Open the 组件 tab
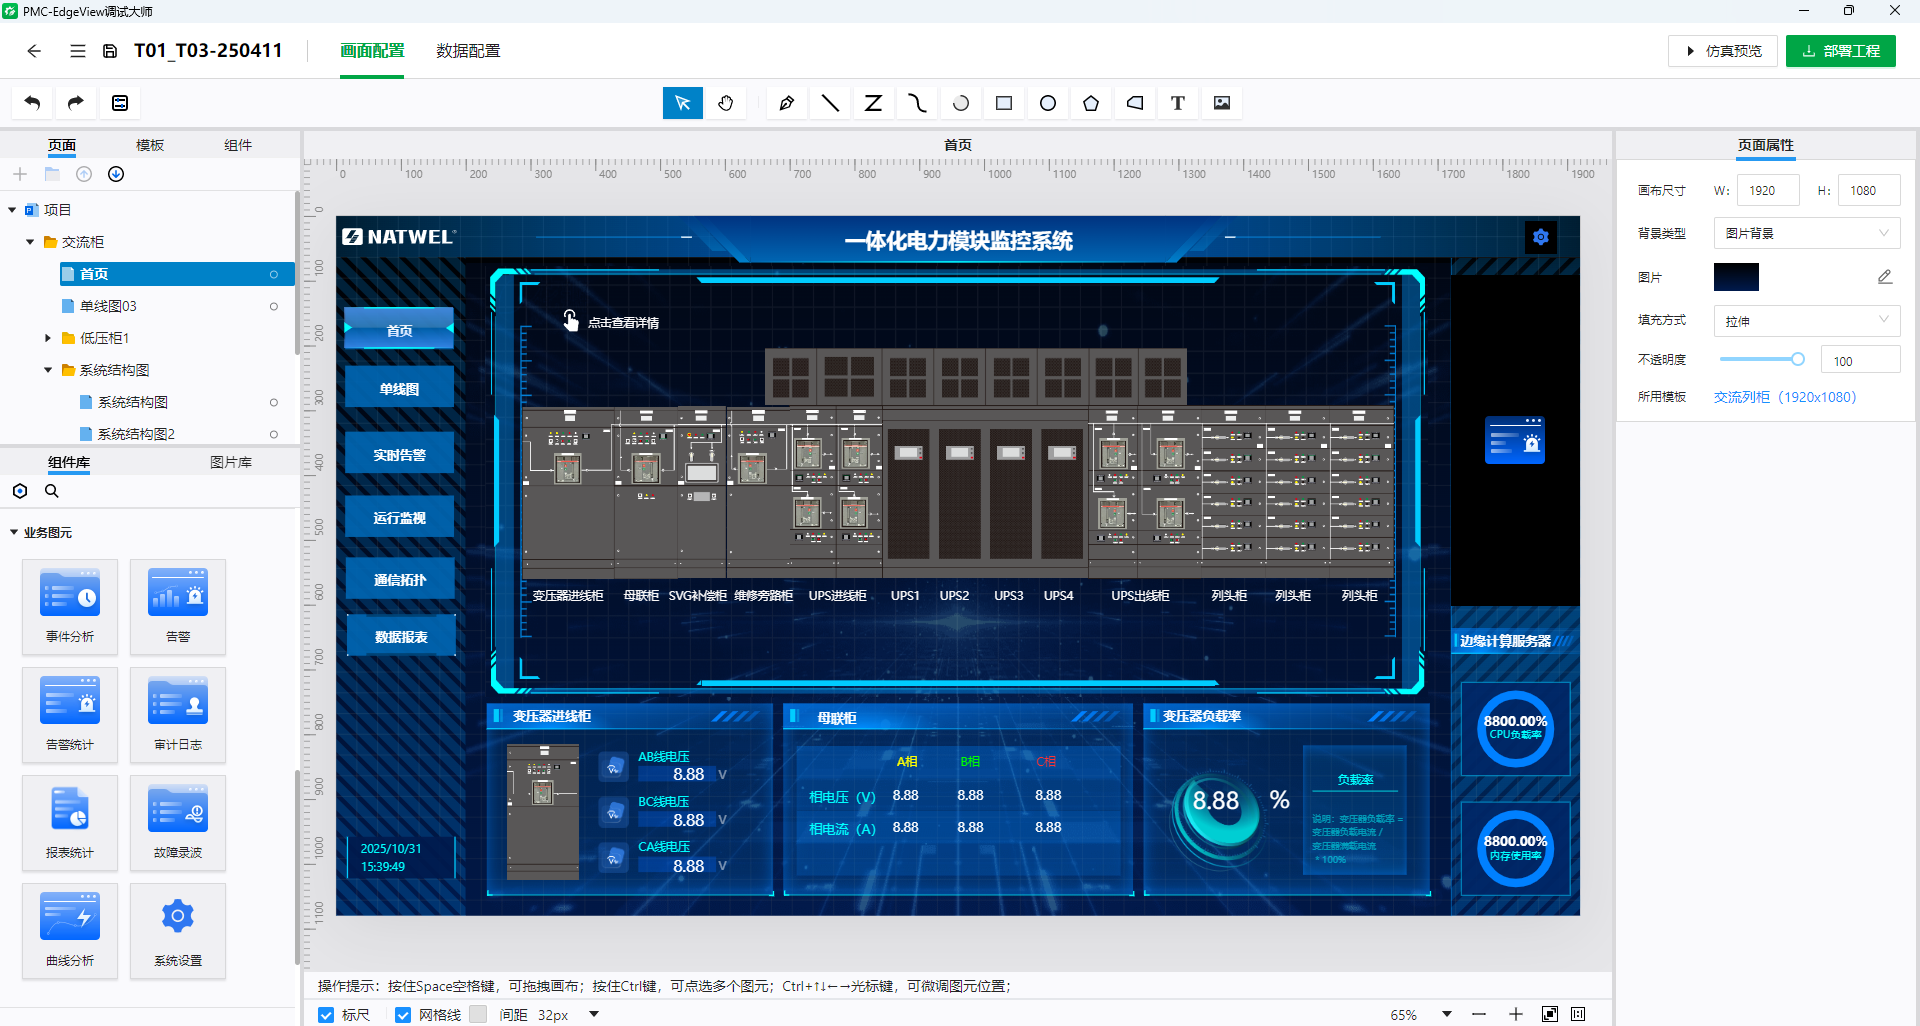Screen dimensions: 1920x1026 (238, 145)
